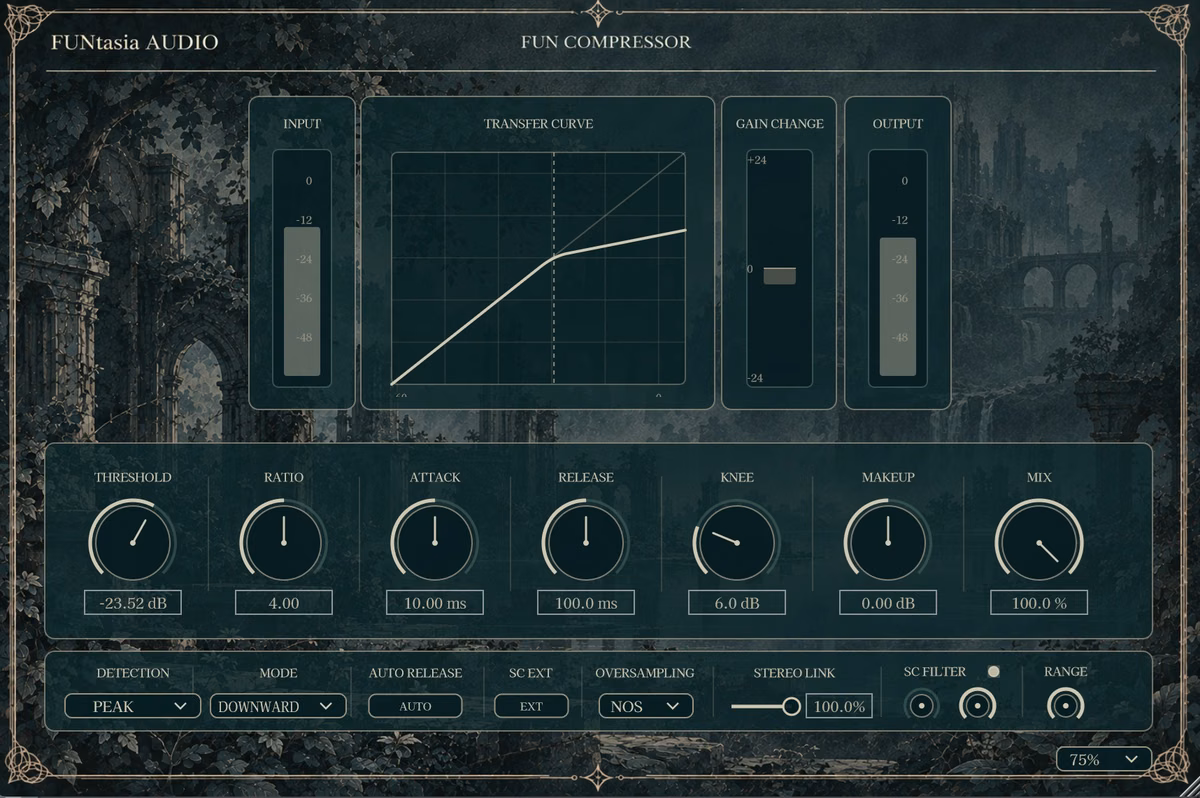Click the Attack knob

(x=434, y=542)
